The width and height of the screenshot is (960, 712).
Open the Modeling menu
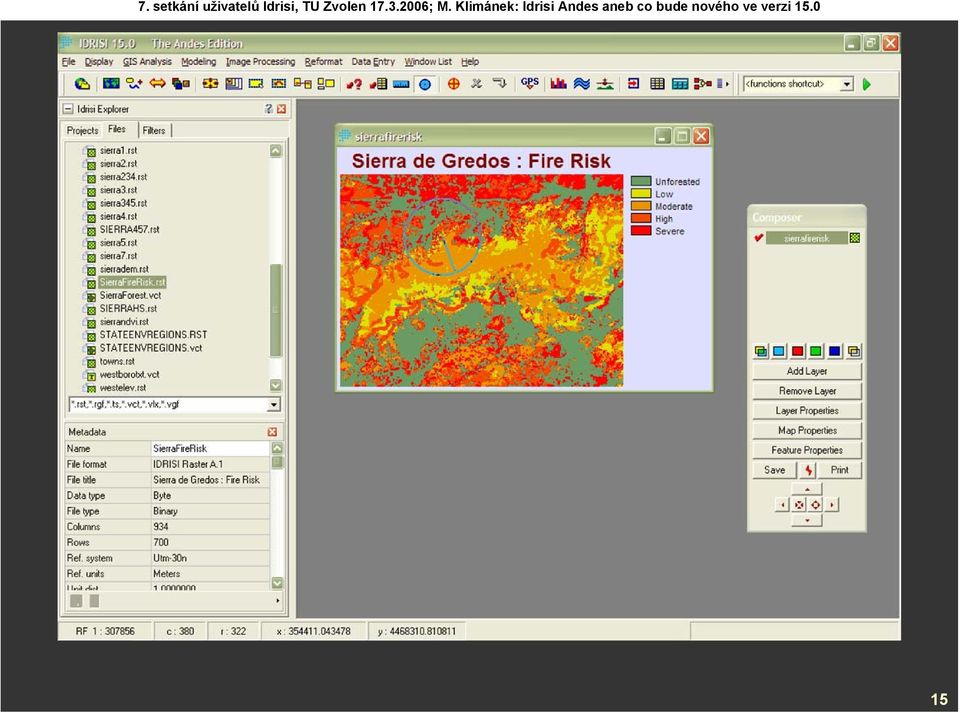point(198,62)
